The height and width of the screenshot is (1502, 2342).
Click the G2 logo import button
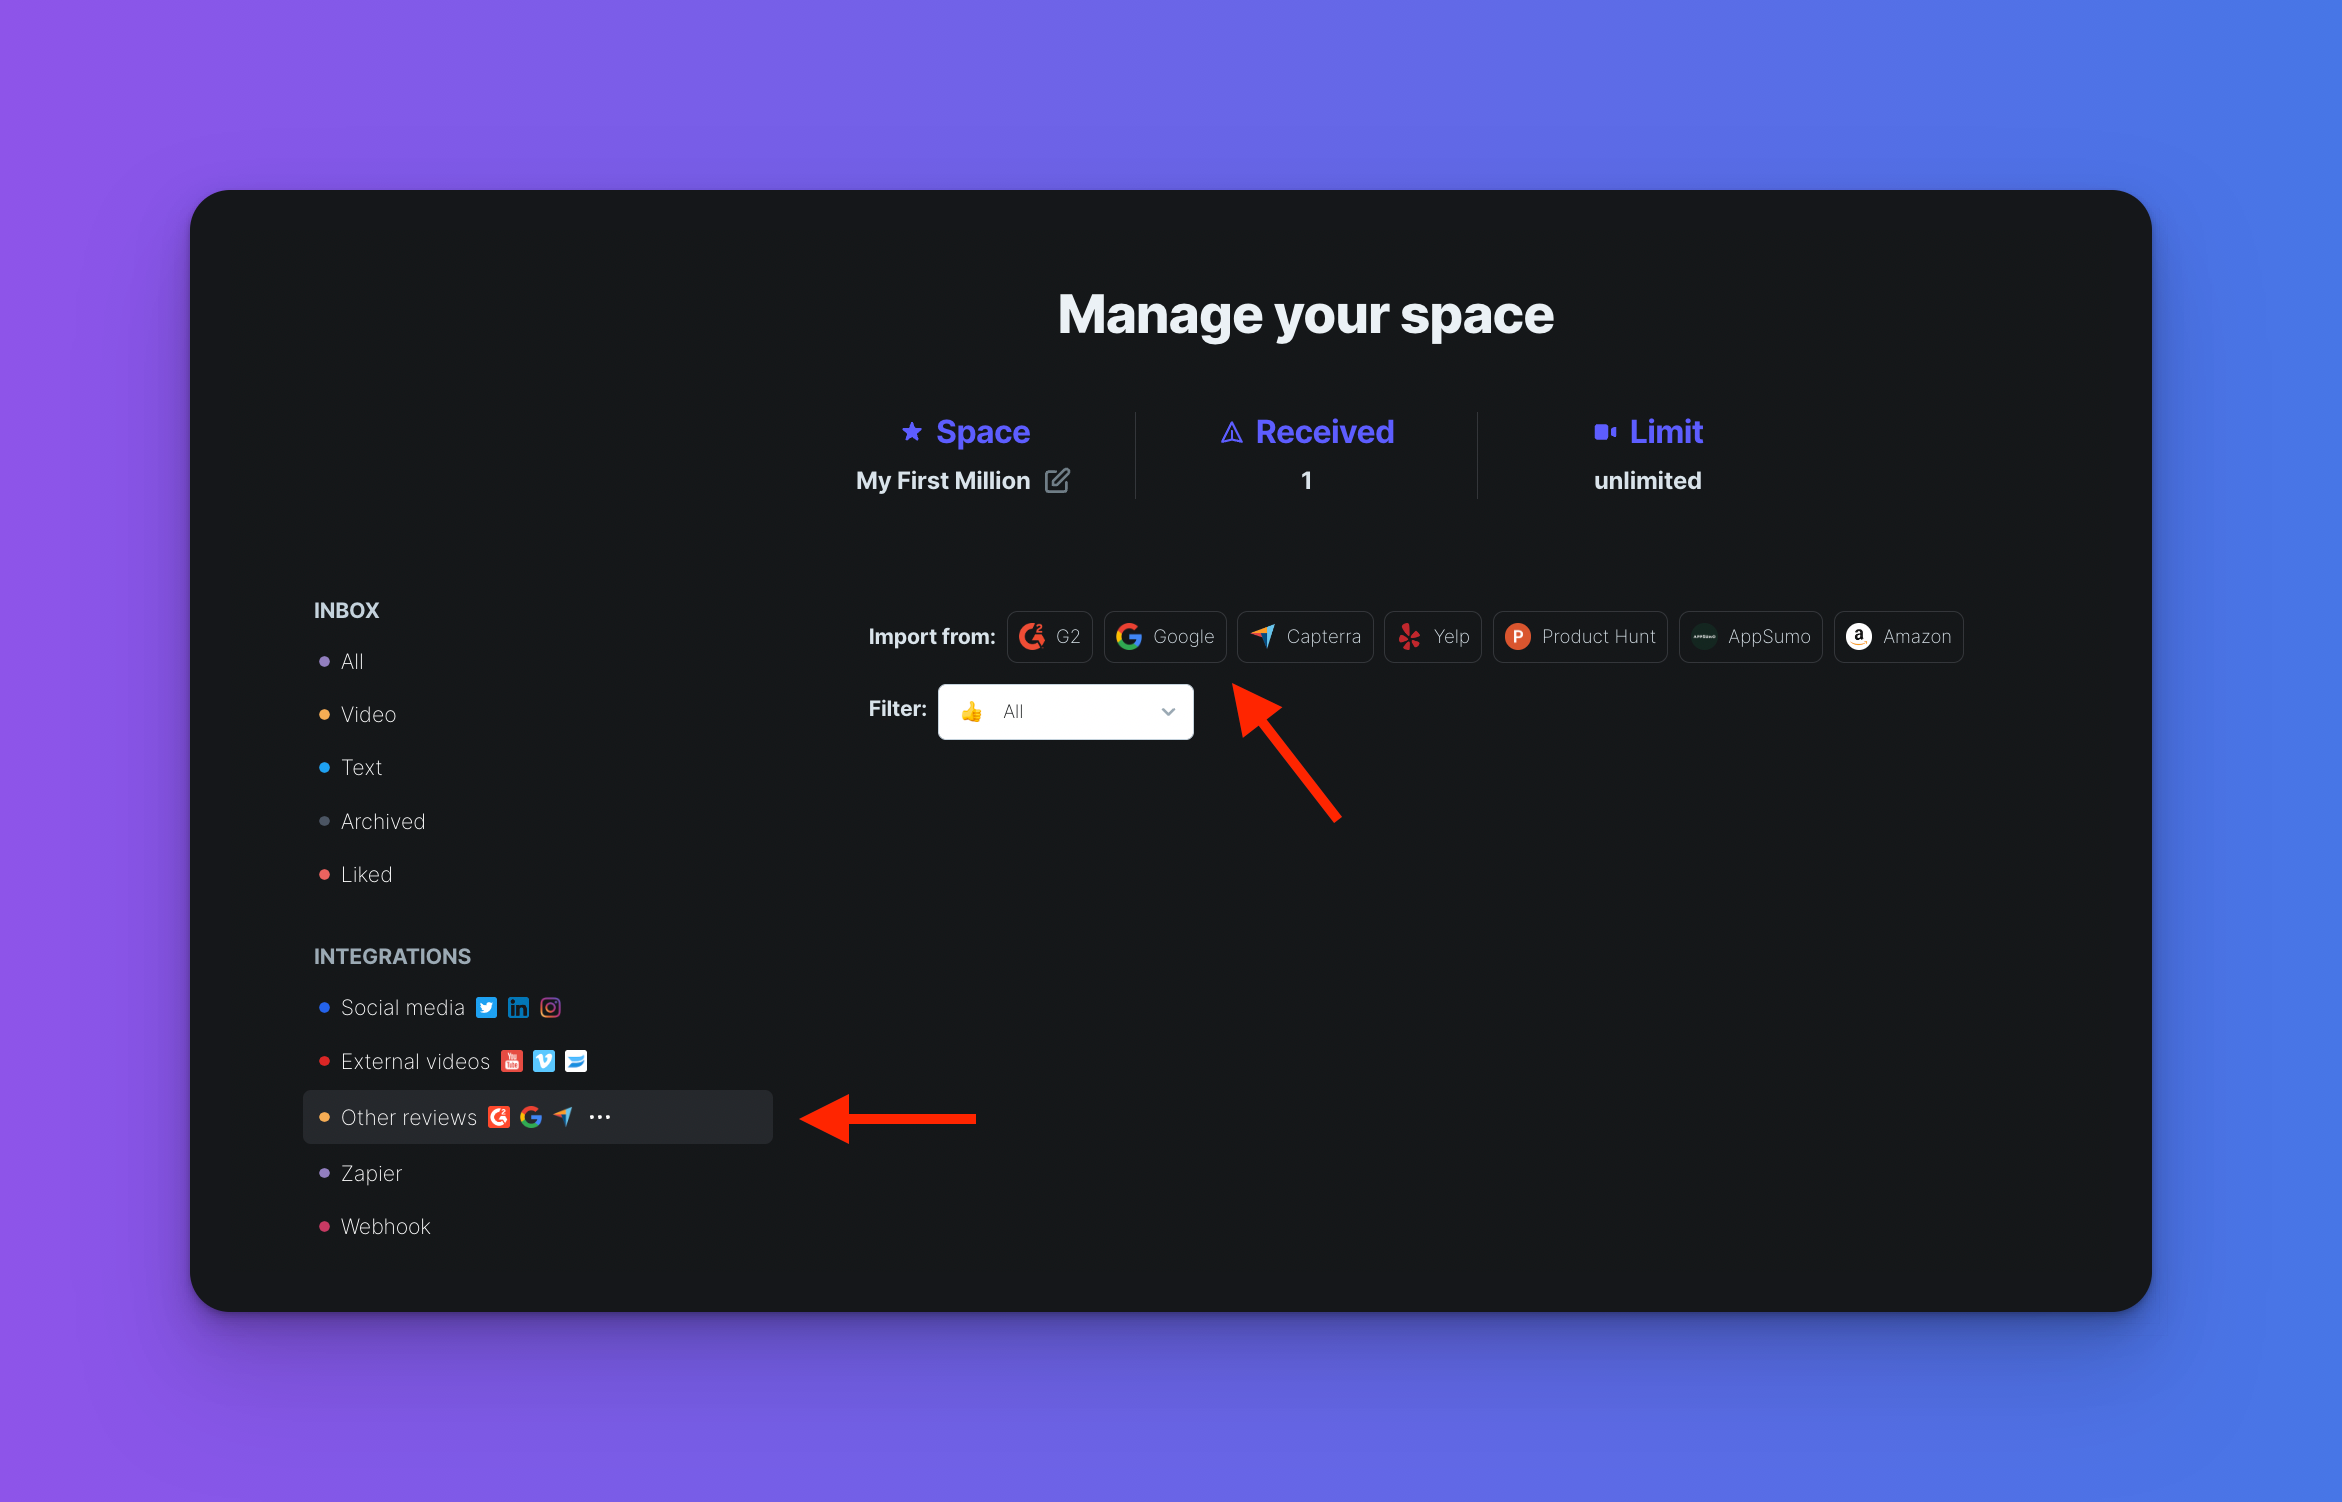(1049, 637)
